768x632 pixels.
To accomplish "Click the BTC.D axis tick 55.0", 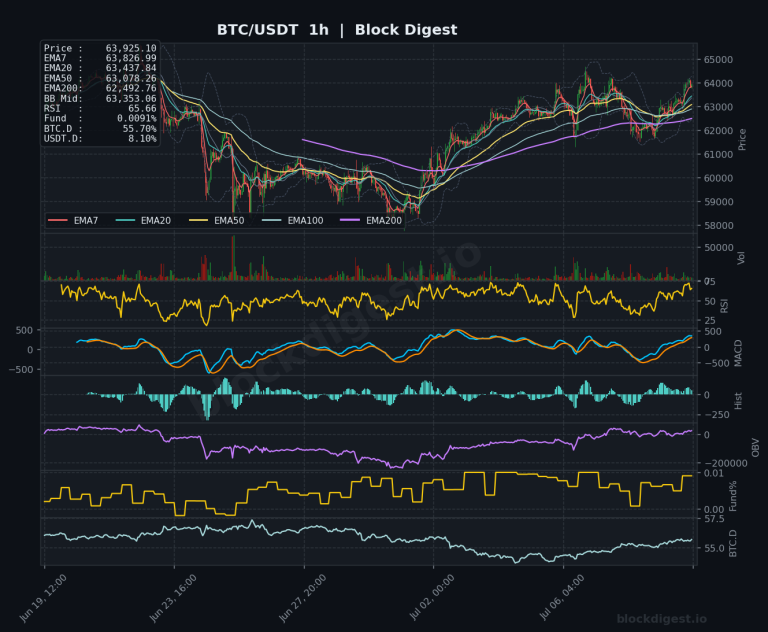I will [714, 548].
